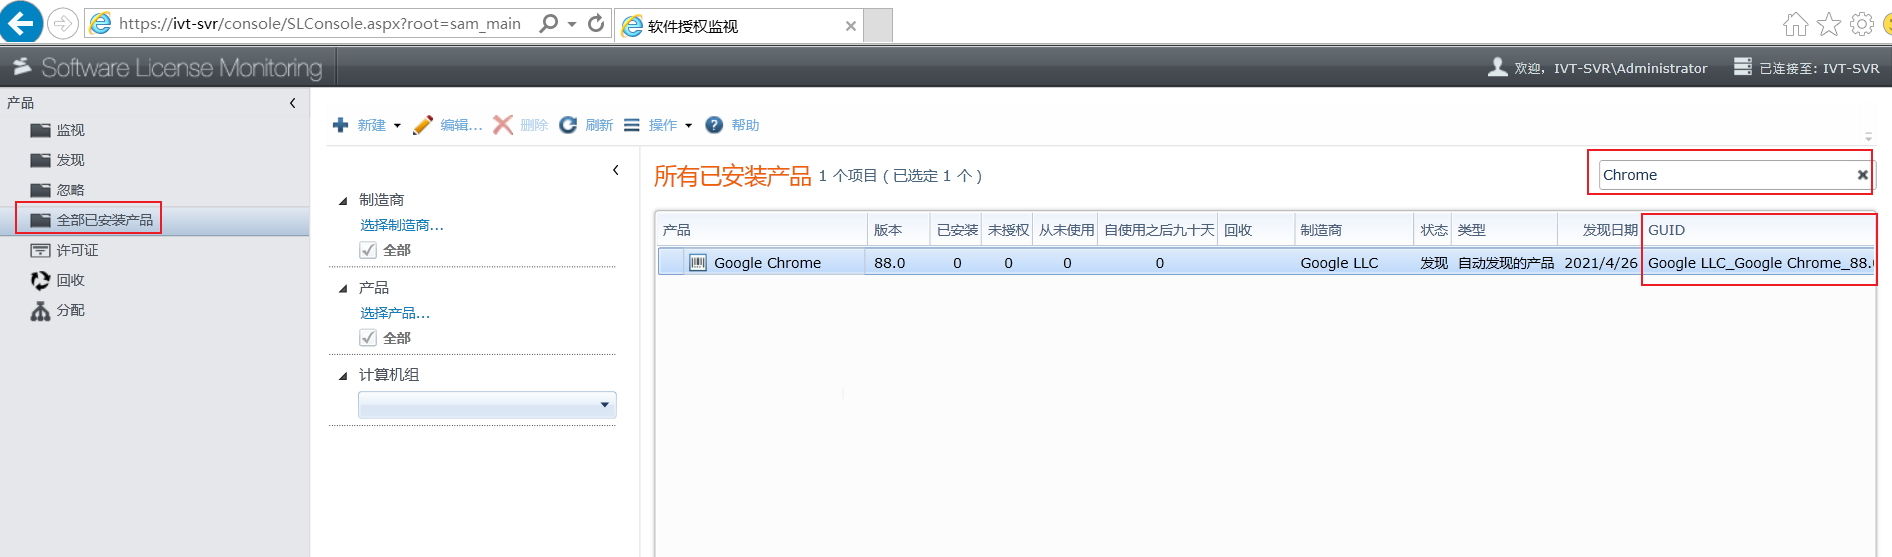Click the server icon beside 已连接至
1892x557 pixels.
pos(1743,67)
